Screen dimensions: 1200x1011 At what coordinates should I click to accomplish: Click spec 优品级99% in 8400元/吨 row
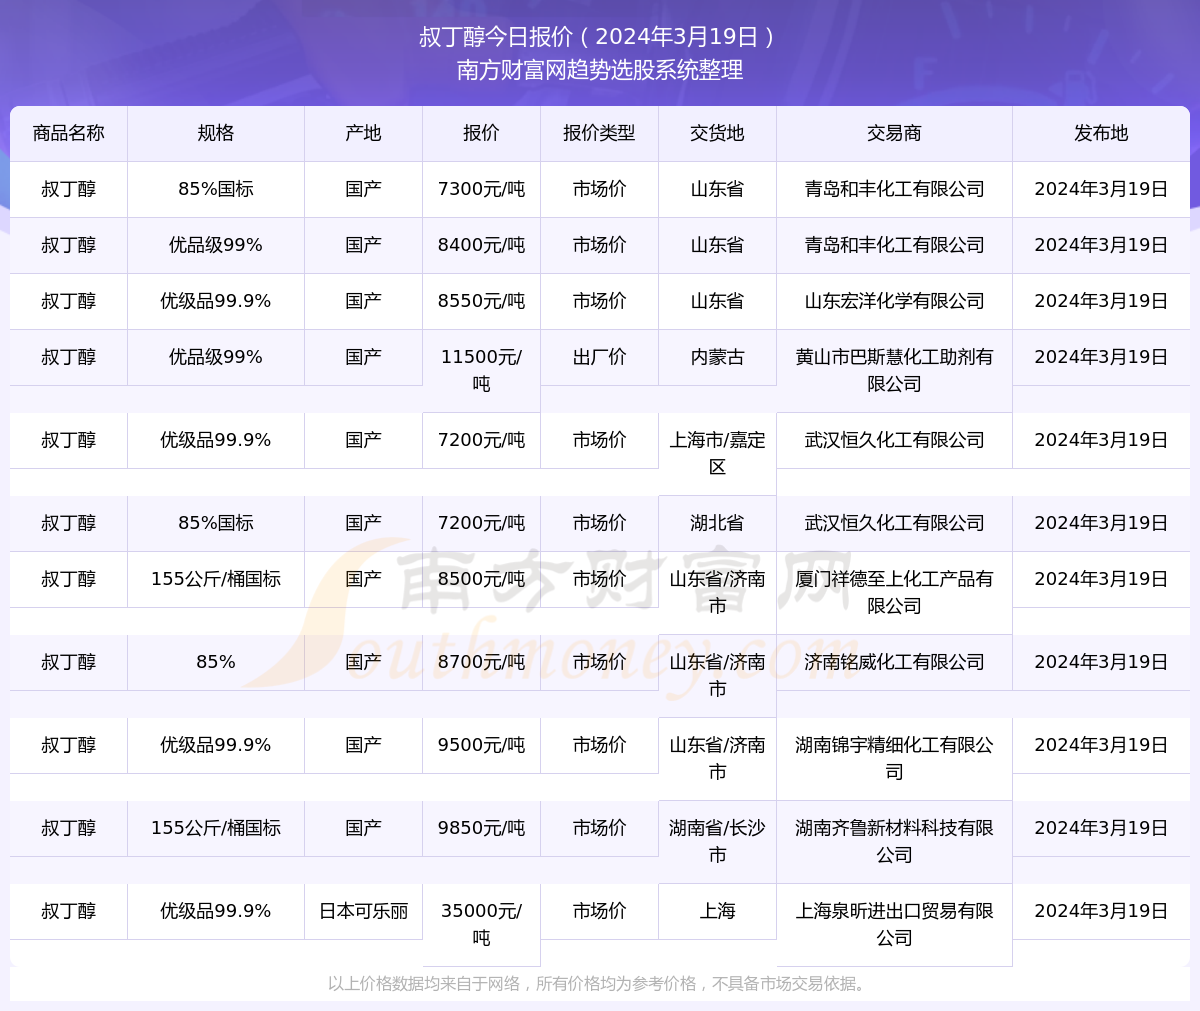216,245
